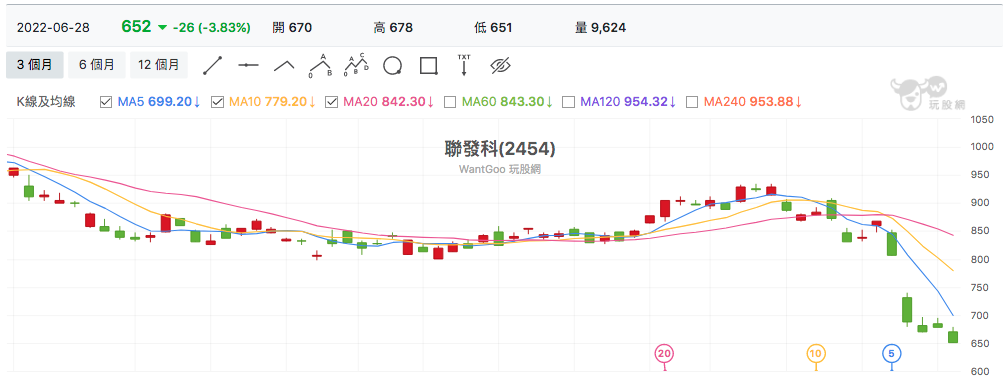
Task: Select the 0-A-B wave drawing tool
Action: point(320,65)
